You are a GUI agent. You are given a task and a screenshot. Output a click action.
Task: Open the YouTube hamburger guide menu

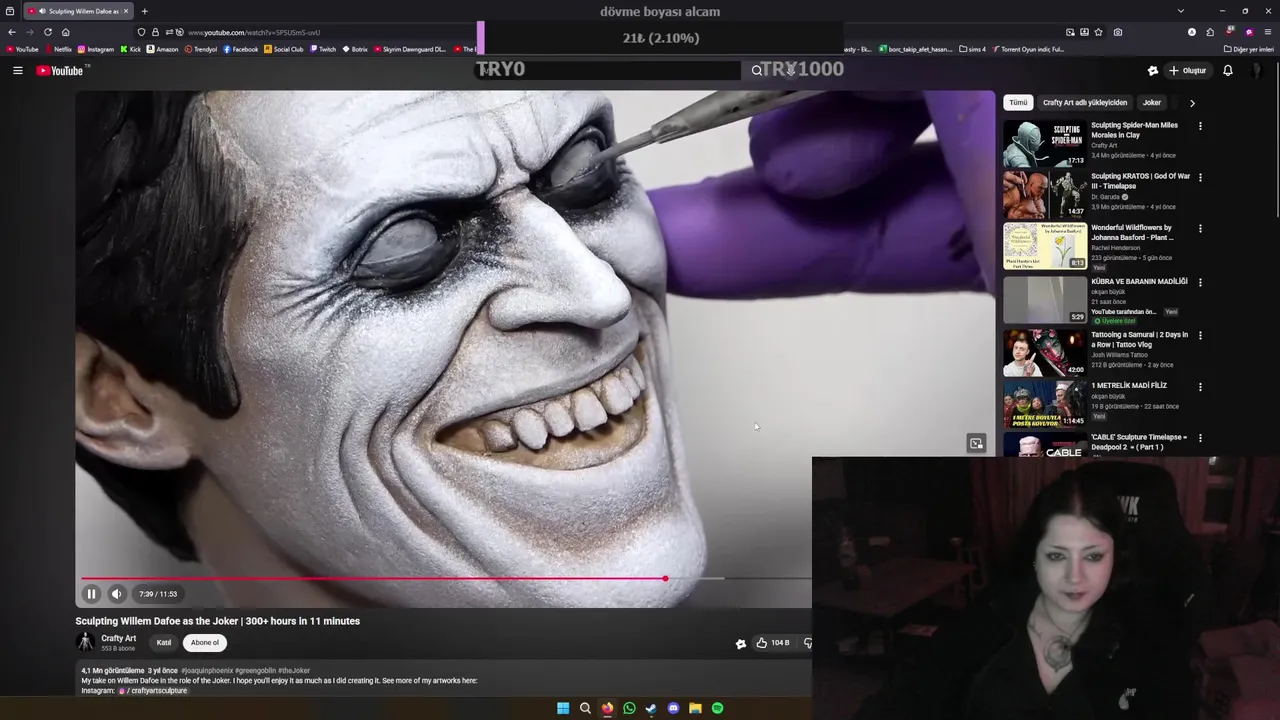(x=17, y=71)
